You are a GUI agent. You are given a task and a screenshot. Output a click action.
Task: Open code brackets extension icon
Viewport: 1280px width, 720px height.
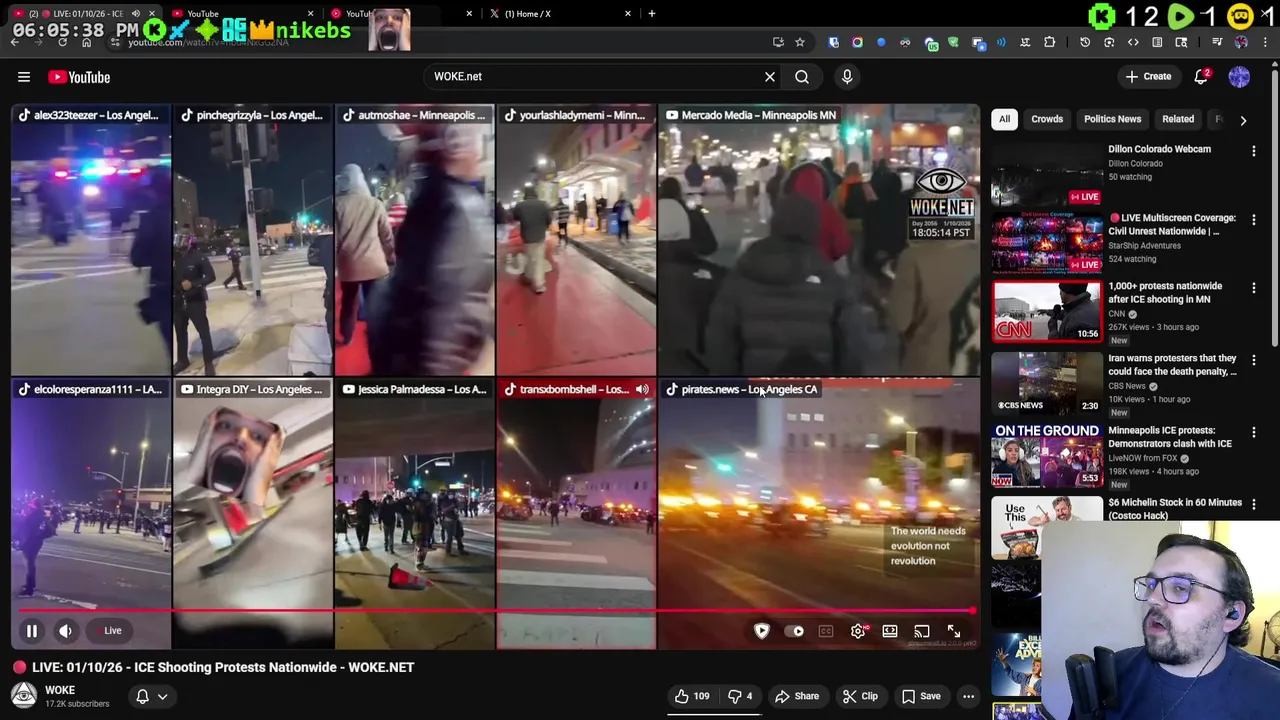pyautogui.click(x=1133, y=42)
